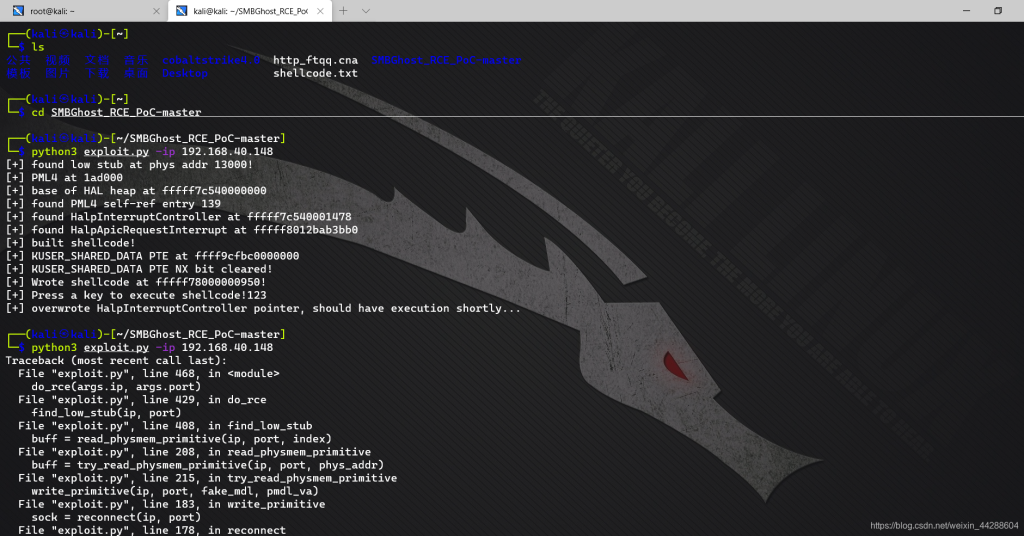The width and height of the screenshot is (1024, 536).
Task: Click the 'built shellcode!' line
Action: pyautogui.click(x=71, y=243)
